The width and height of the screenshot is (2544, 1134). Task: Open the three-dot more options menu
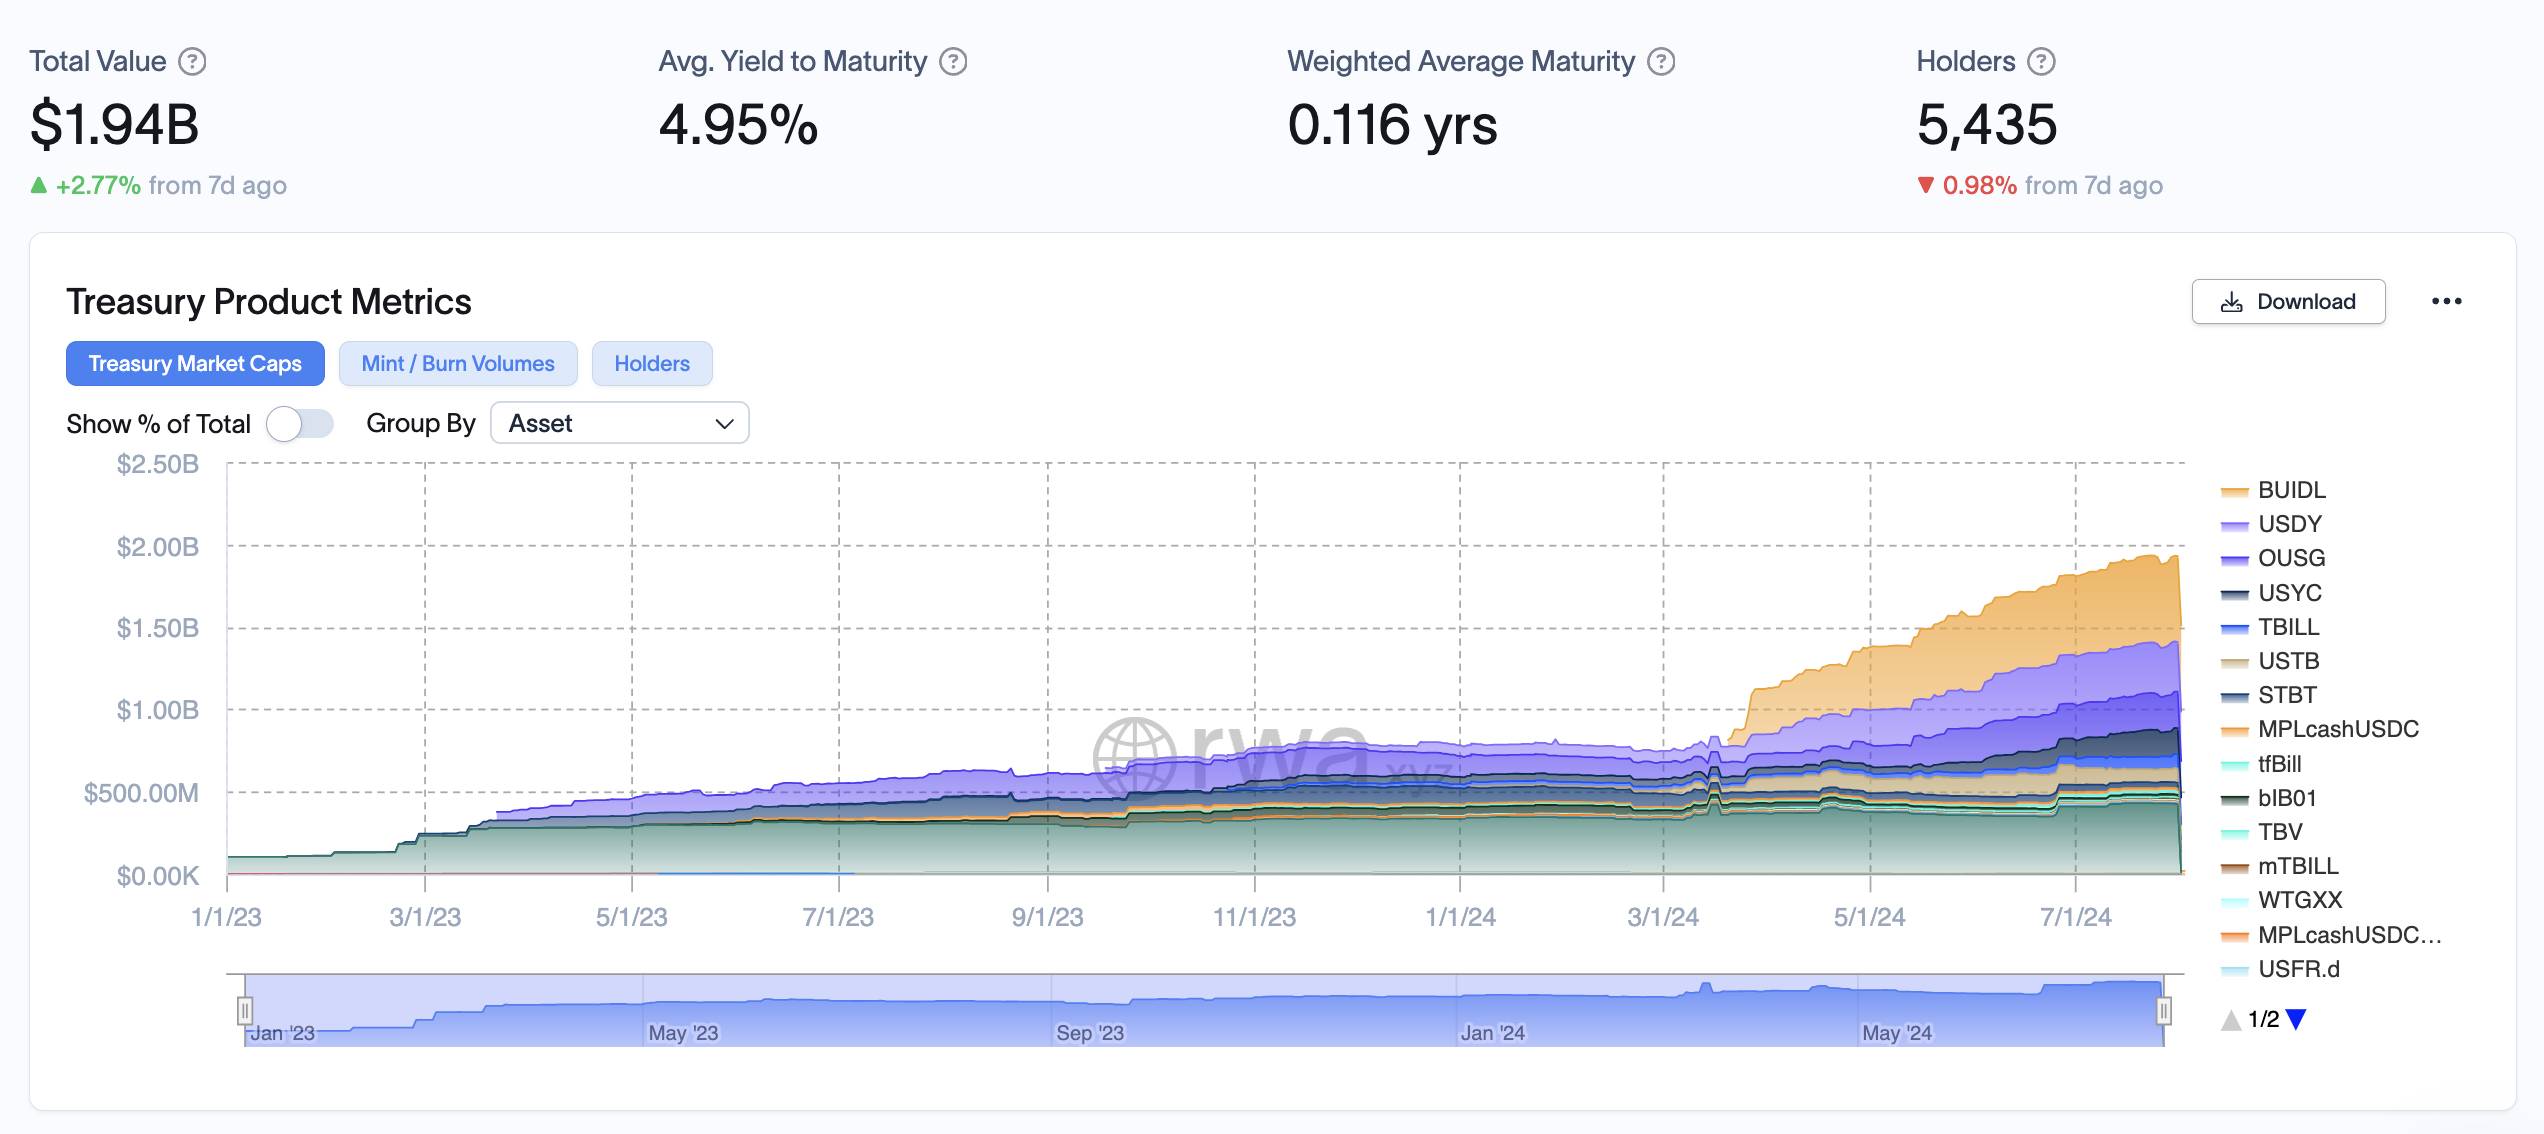click(x=2446, y=301)
